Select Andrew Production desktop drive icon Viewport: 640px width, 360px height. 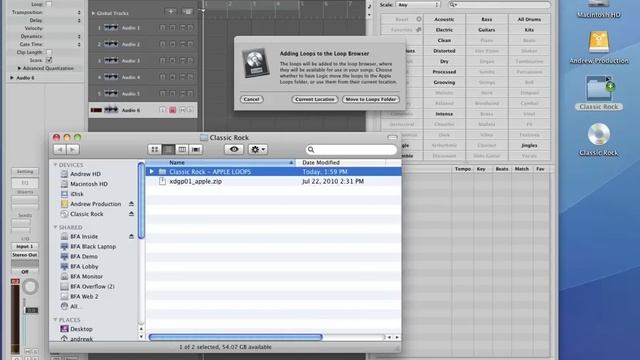(599, 42)
